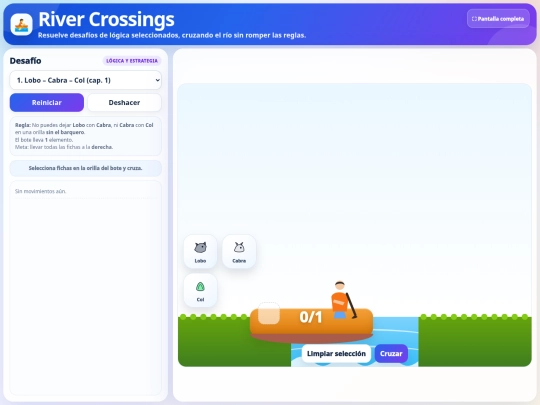The height and width of the screenshot is (405, 540).
Task: Click the 'Selecciona fichas en la orilla' hint
Action: tap(85, 168)
